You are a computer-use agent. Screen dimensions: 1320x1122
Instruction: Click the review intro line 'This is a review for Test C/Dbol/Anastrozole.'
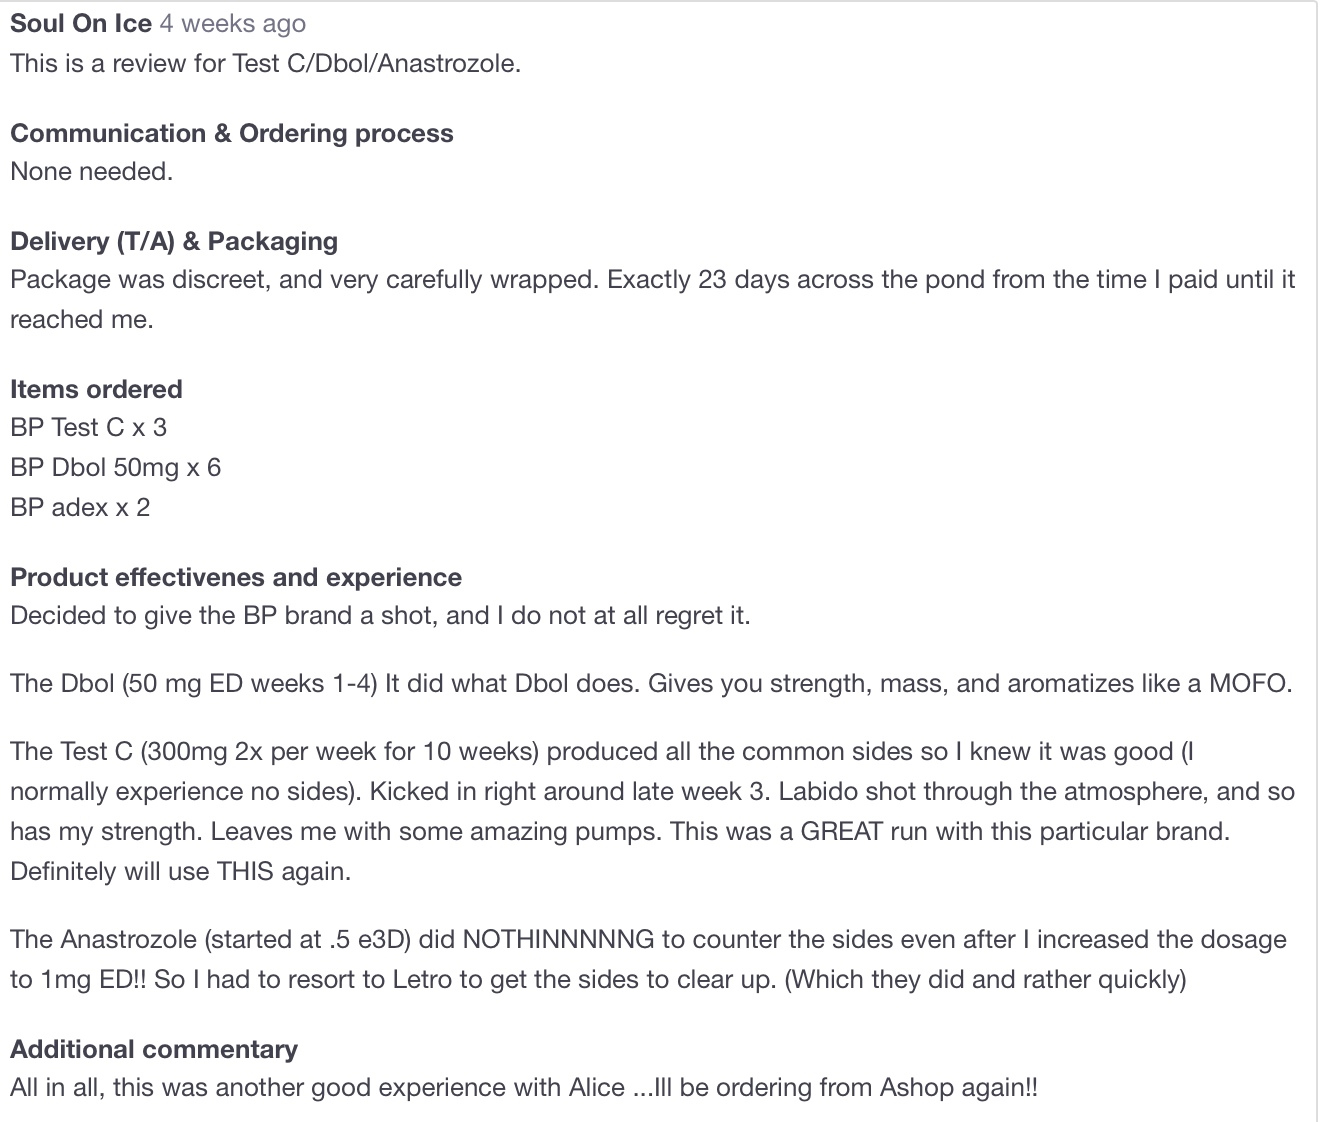coord(266,63)
